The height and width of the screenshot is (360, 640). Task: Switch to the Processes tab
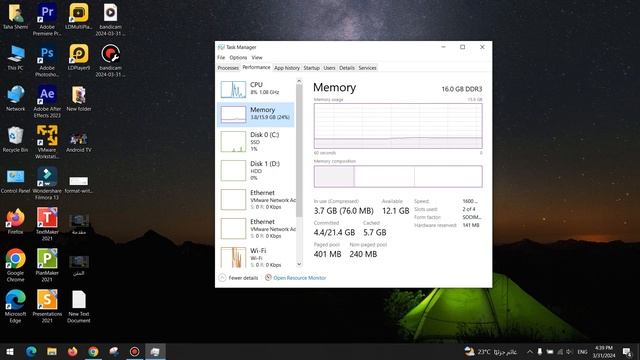(x=228, y=68)
